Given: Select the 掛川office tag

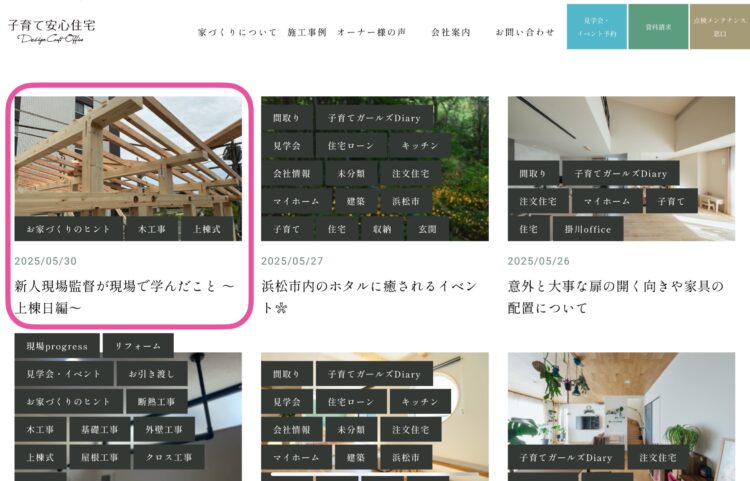Looking at the screenshot, I should 588,229.
